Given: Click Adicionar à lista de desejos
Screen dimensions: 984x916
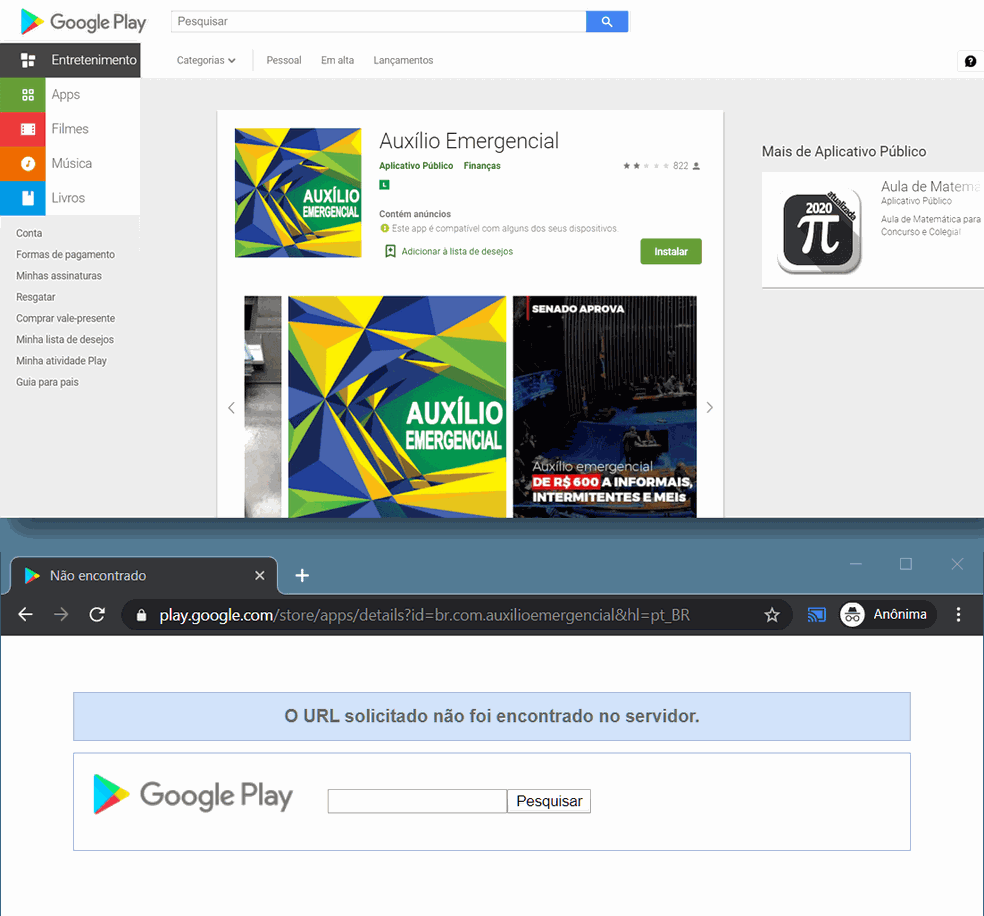Looking at the screenshot, I should 457,252.
